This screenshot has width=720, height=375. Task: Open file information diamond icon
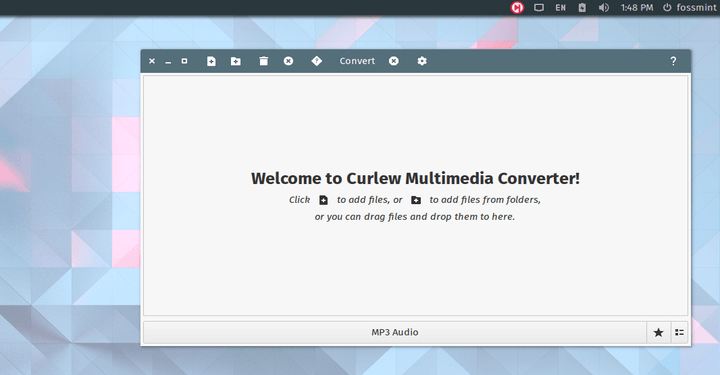[x=316, y=61]
